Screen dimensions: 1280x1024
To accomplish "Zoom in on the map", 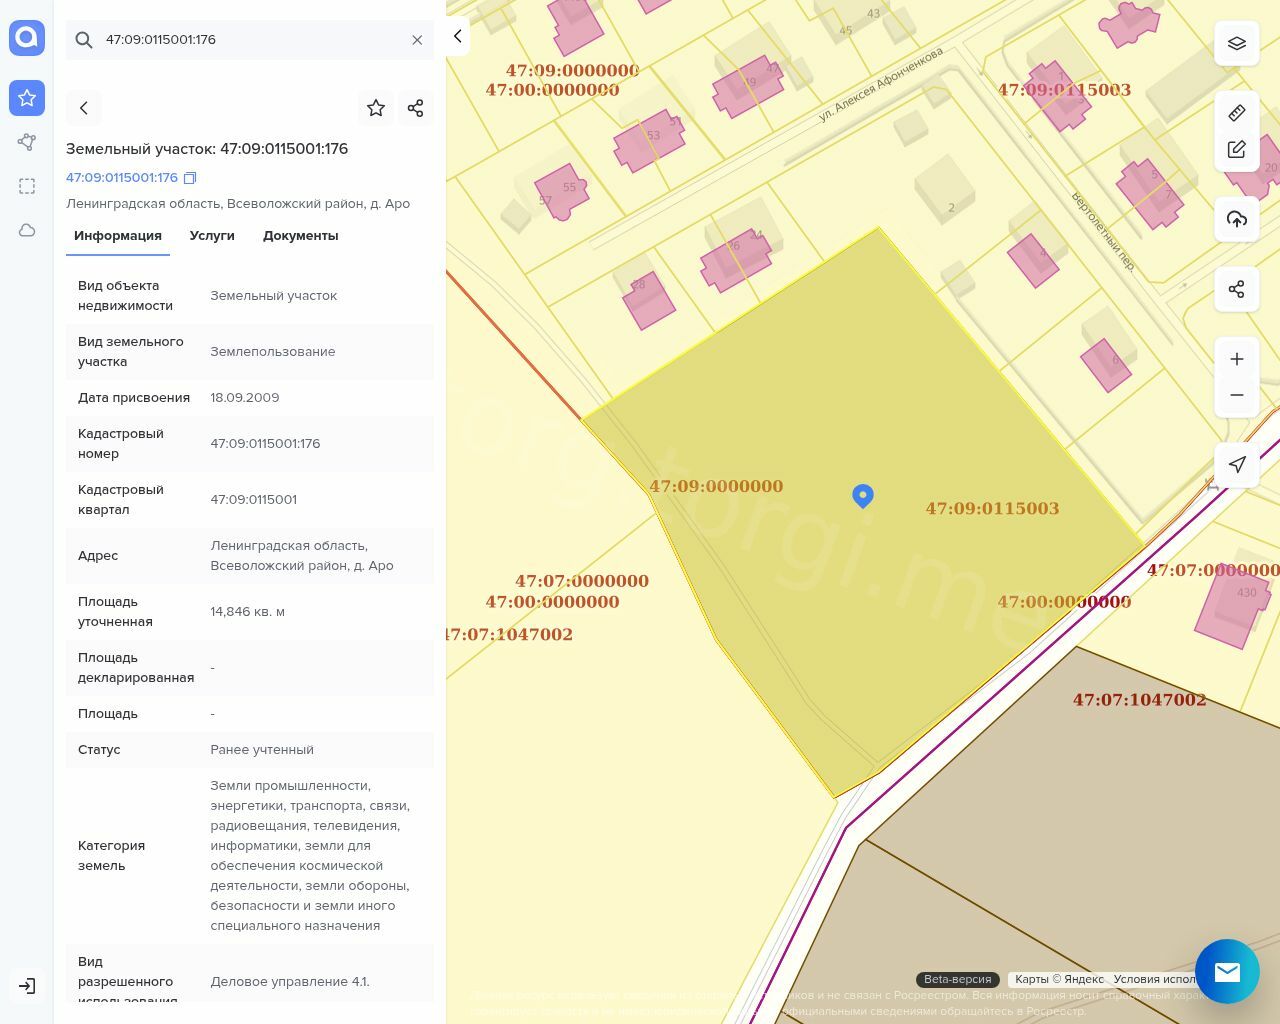I will (x=1236, y=359).
